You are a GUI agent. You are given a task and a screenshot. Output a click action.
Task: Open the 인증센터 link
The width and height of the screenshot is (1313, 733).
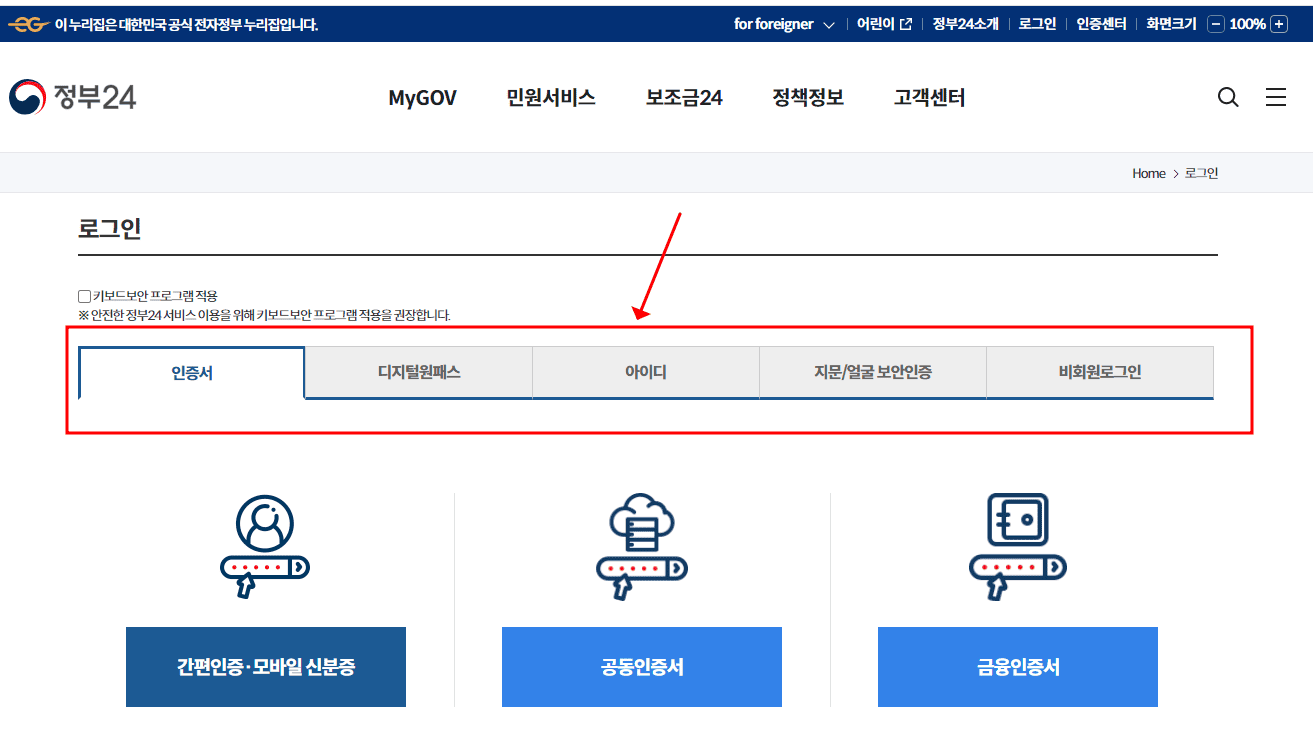1100,23
